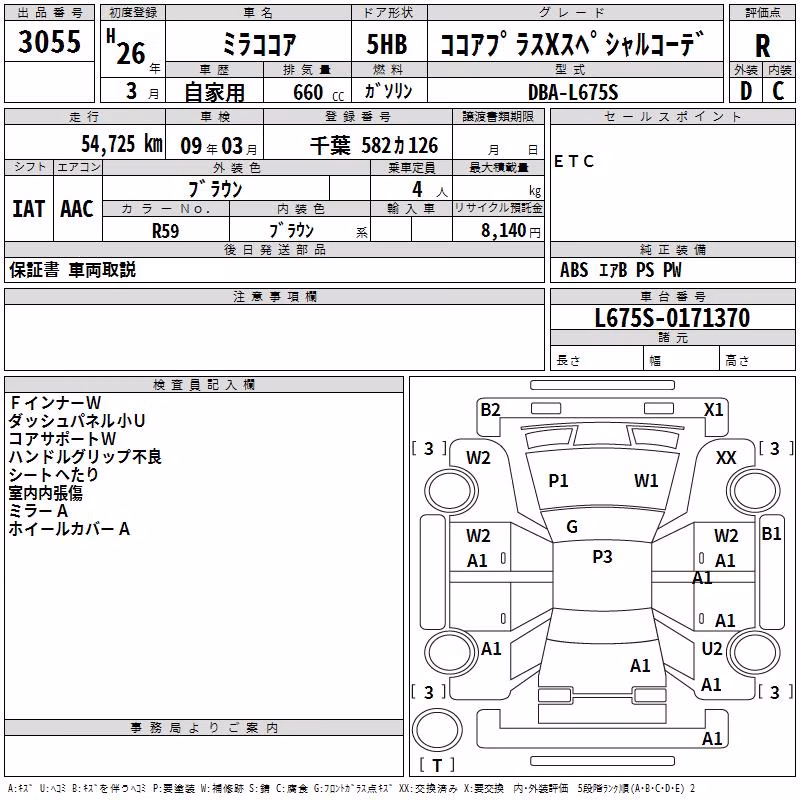800x800 pixels.
Task: Select inspector note 室内内張傷
Action: pos(45,493)
